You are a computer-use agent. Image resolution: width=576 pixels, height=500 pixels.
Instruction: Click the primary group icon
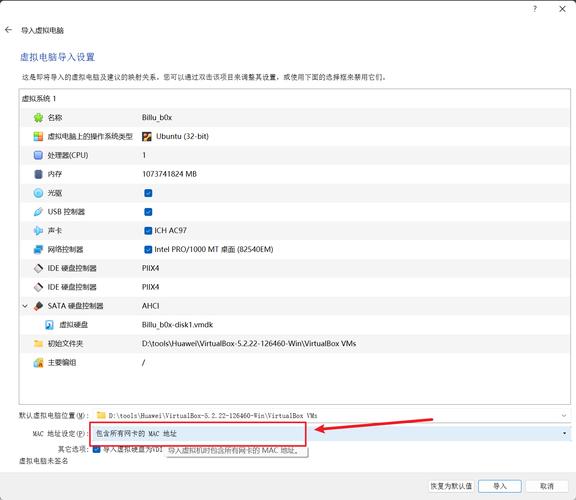[x=38, y=363]
